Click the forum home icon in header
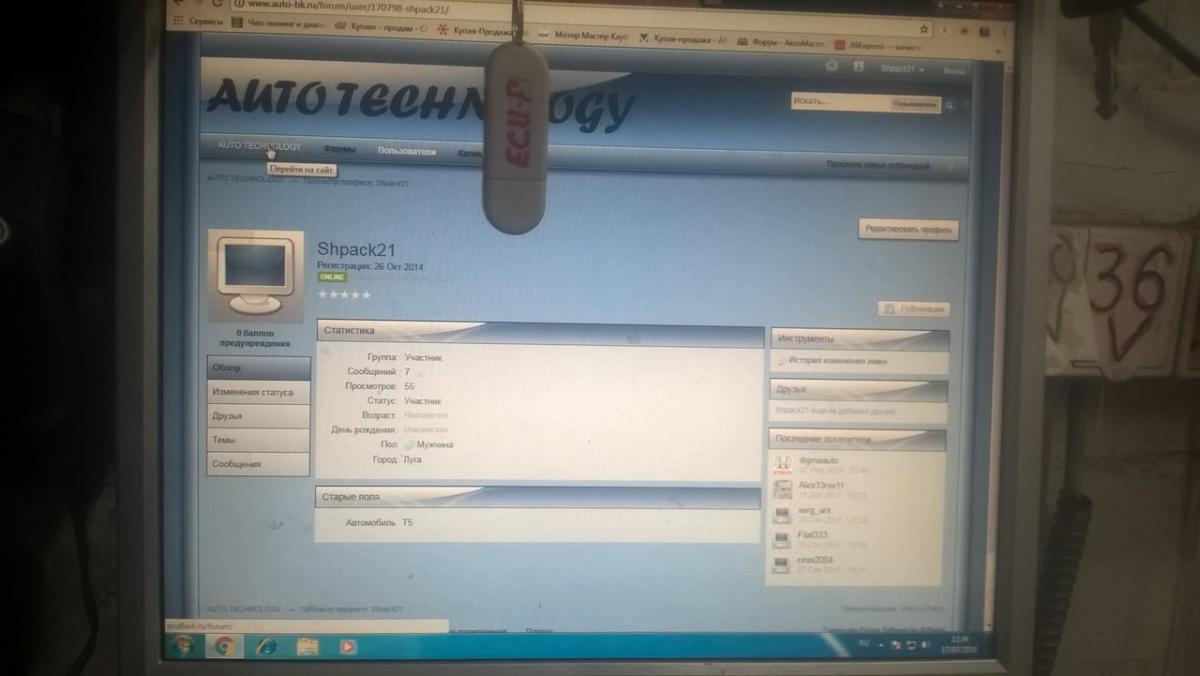 pos(831,66)
